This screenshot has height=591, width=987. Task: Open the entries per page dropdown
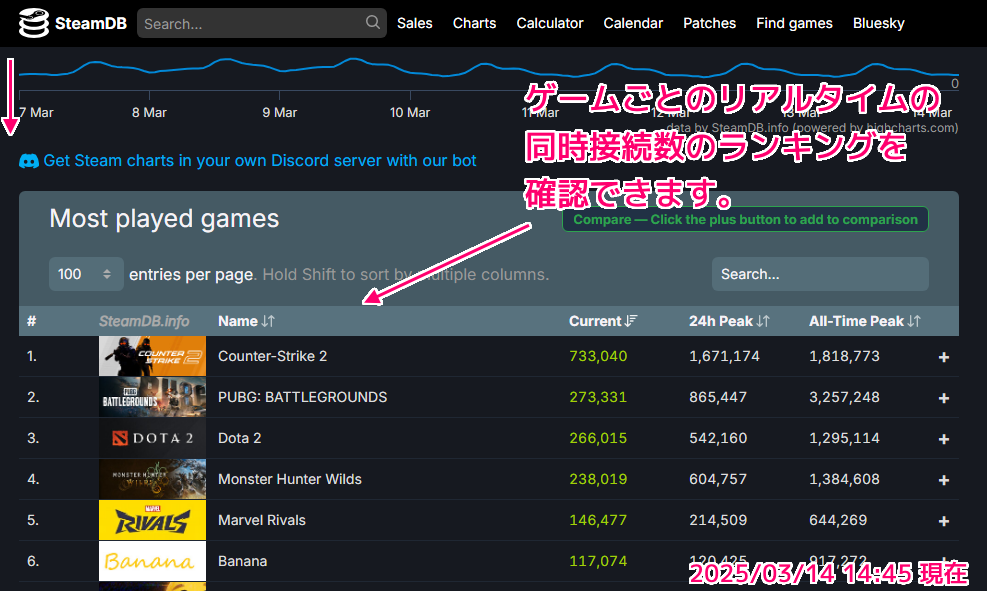(86, 274)
